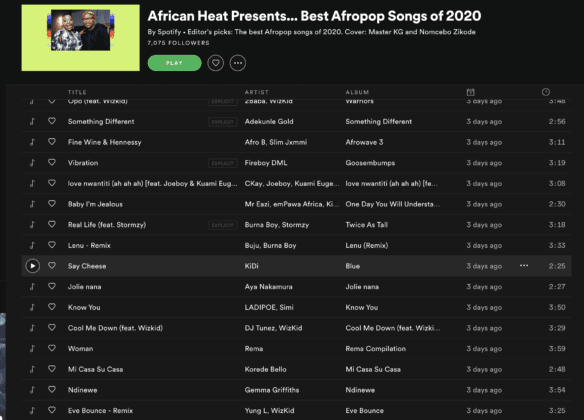584x420 pixels.
Task: Click the TITLE column header
Action: pos(77,92)
